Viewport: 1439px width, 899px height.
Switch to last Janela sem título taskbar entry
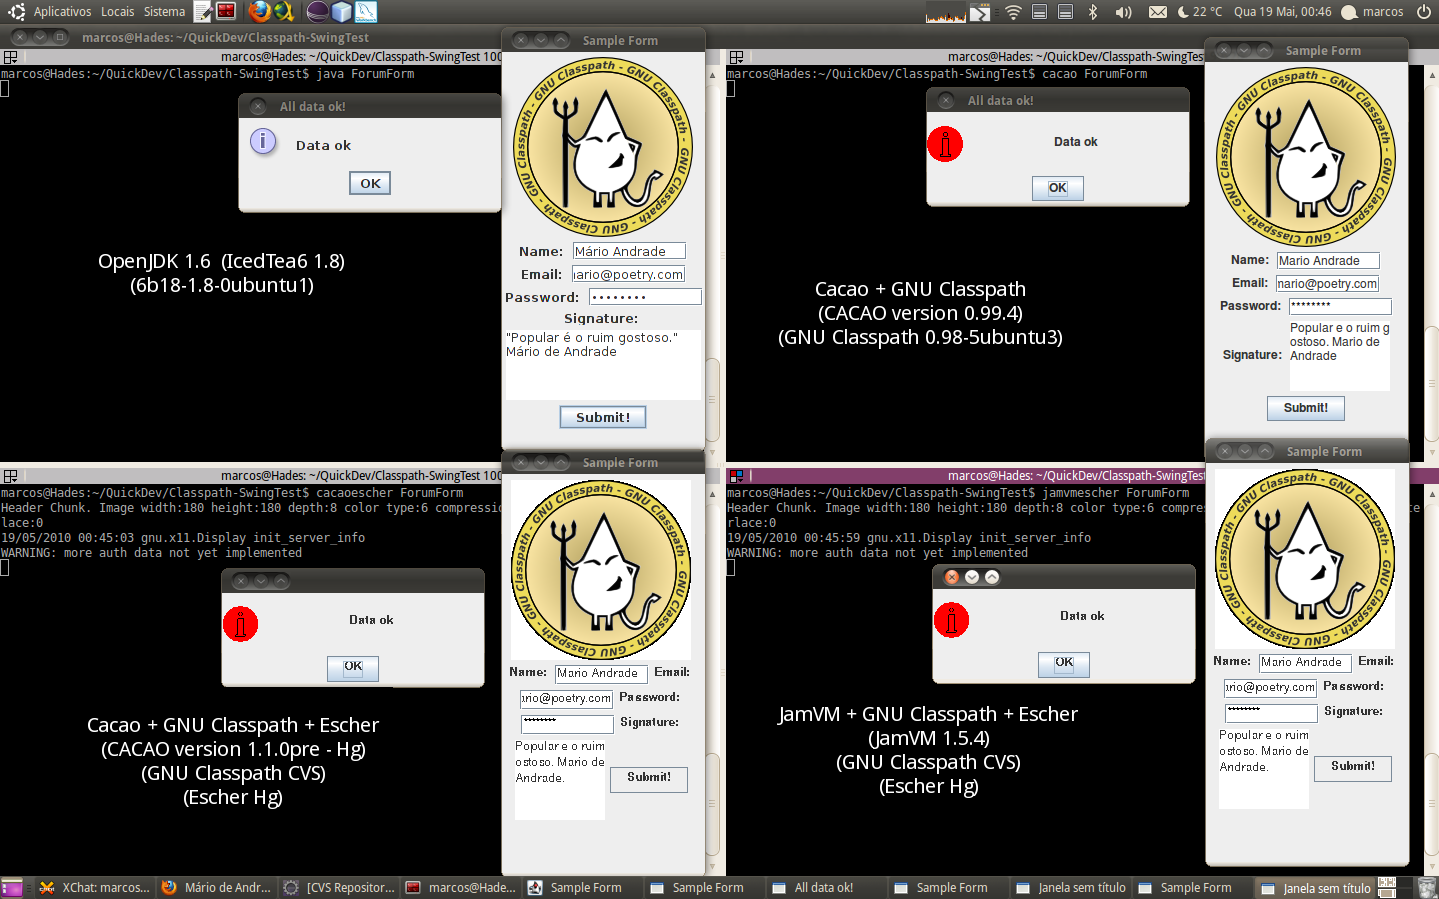coord(1316,888)
